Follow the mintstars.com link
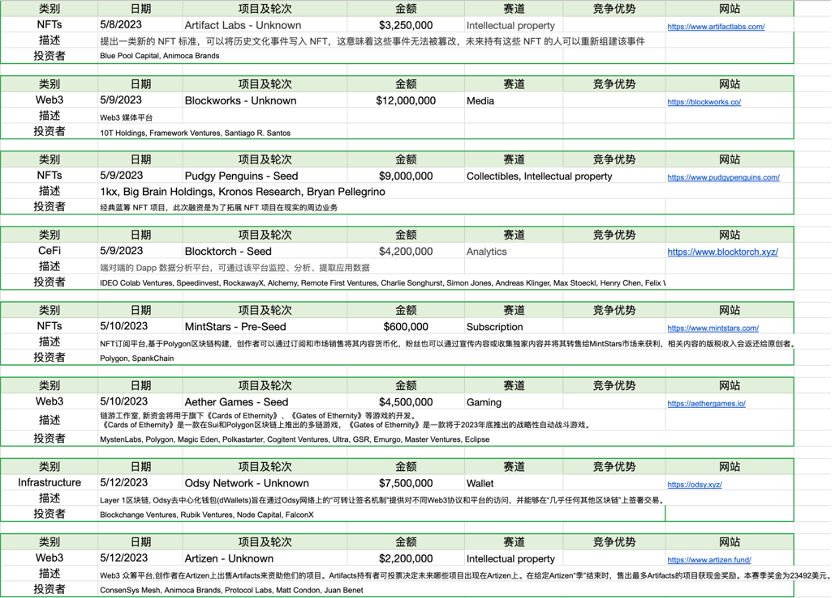 (x=713, y=328)
